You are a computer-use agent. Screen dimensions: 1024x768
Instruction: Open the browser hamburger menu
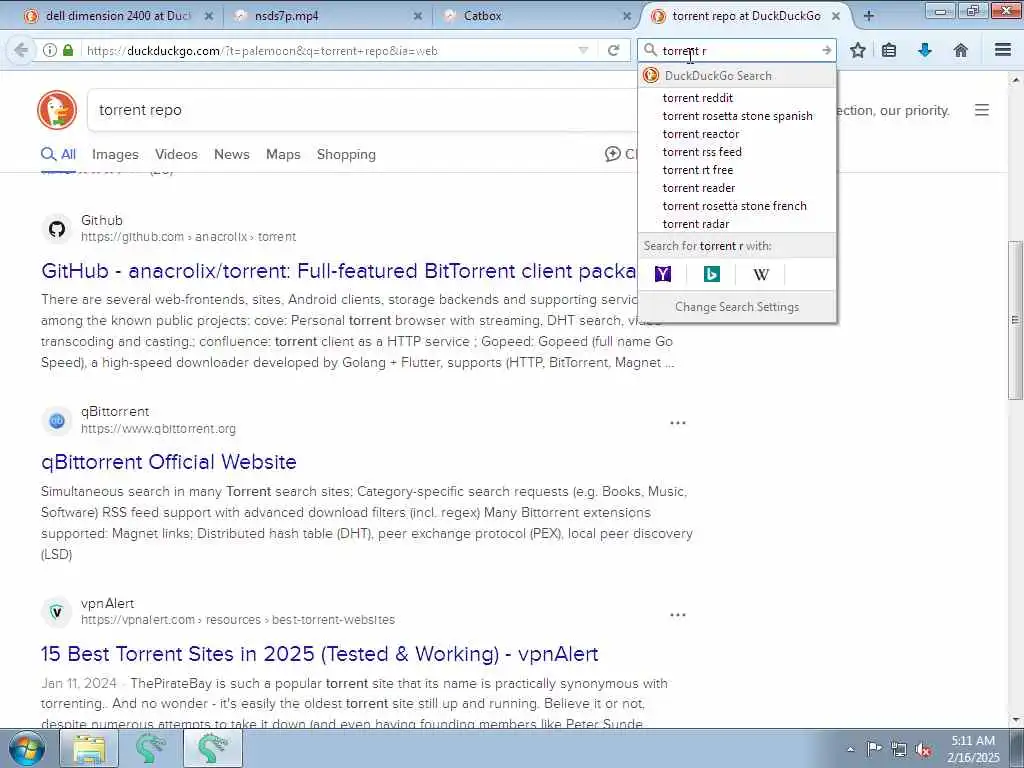pos(1003,50)
